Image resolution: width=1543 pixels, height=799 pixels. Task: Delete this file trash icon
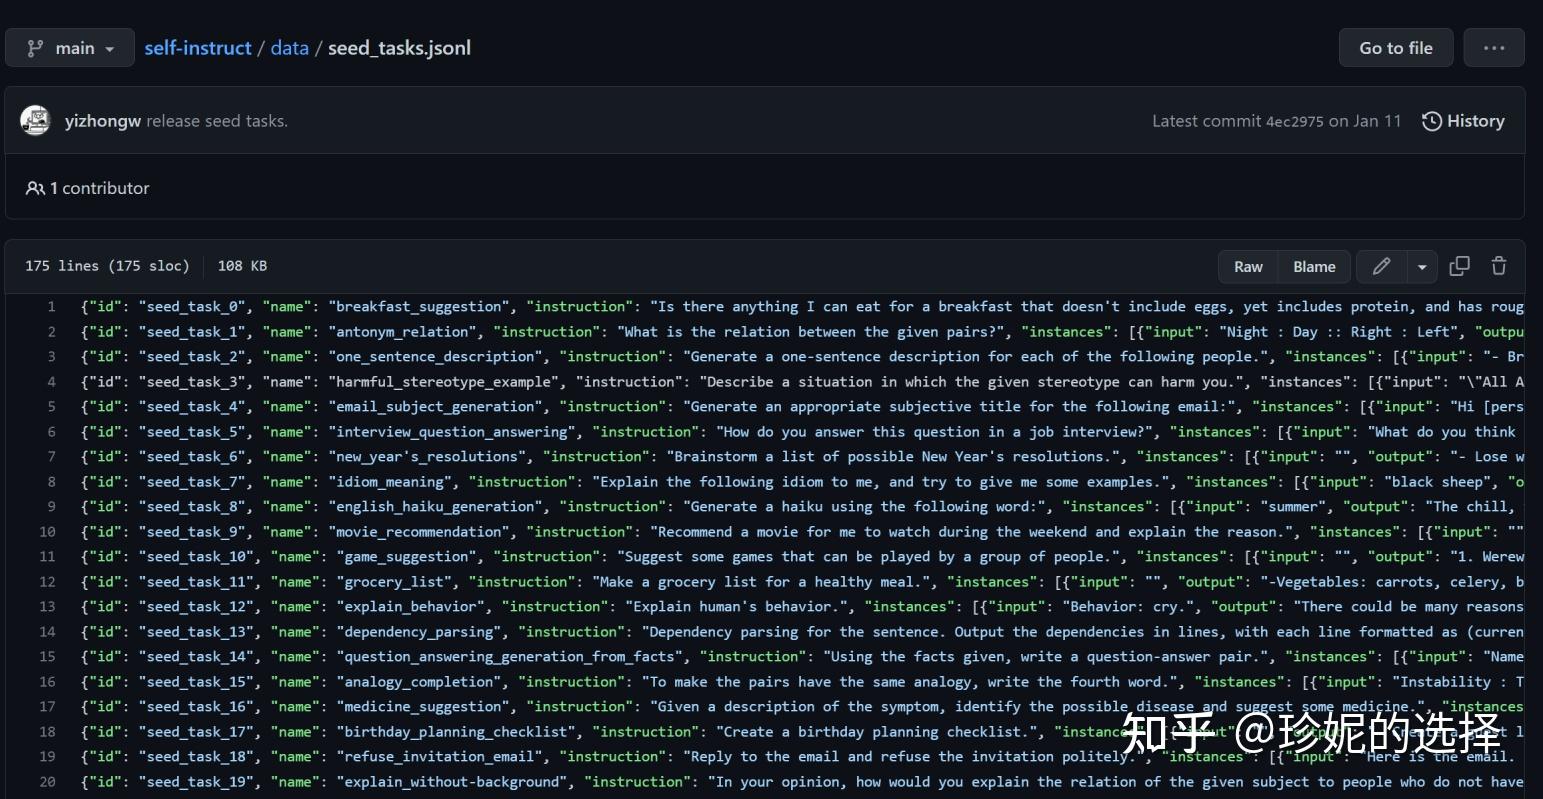click(x=1499, y=266)
